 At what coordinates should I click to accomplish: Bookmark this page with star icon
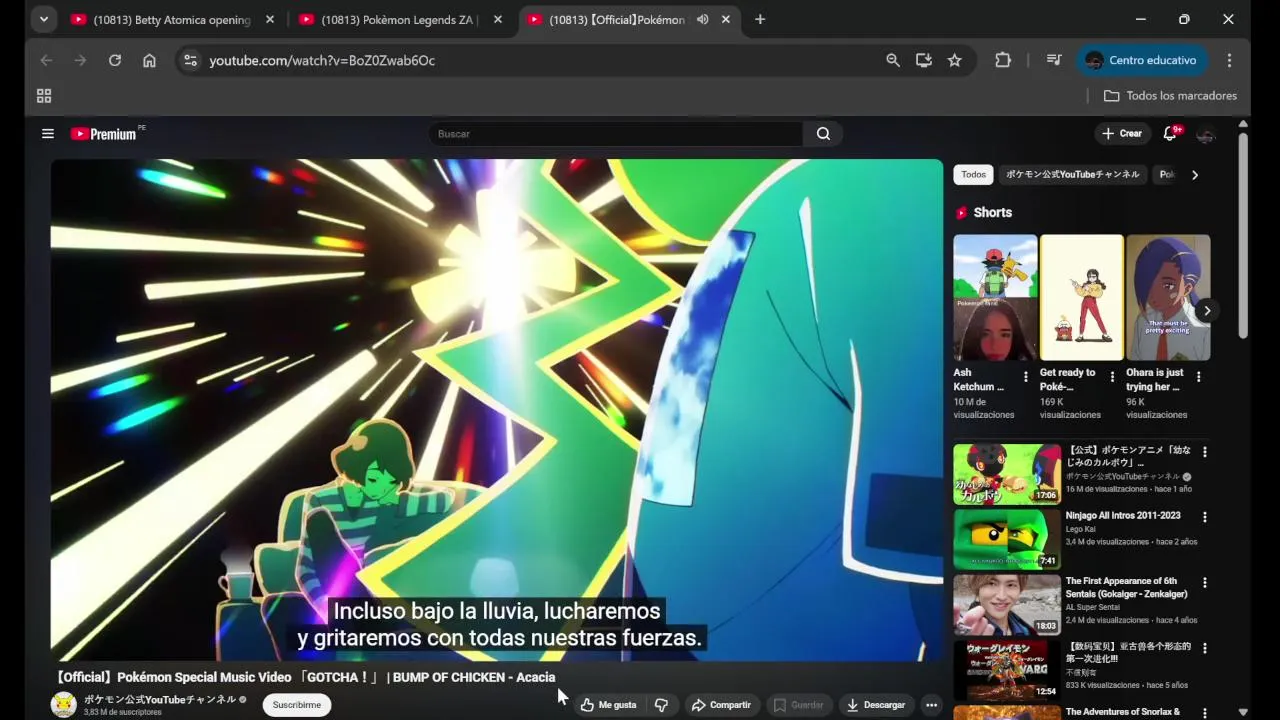pos(955,60)
